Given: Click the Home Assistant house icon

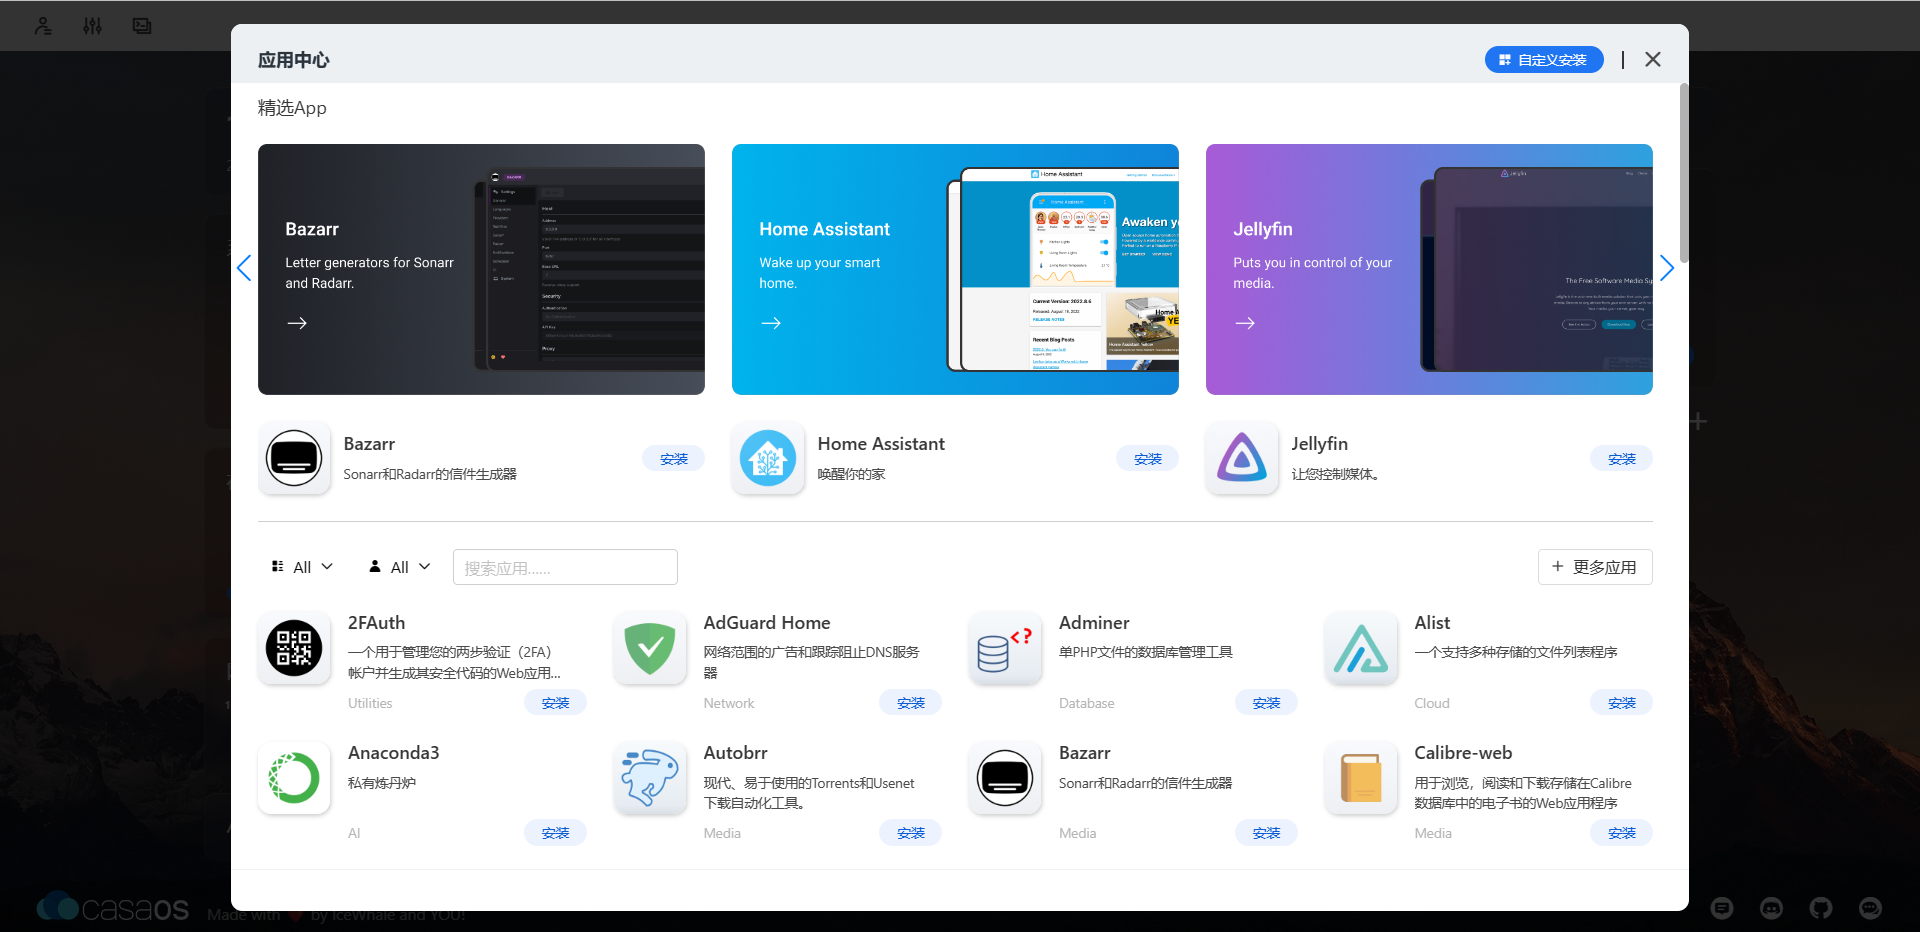Looking at the screenshot, I should point(768,459).
